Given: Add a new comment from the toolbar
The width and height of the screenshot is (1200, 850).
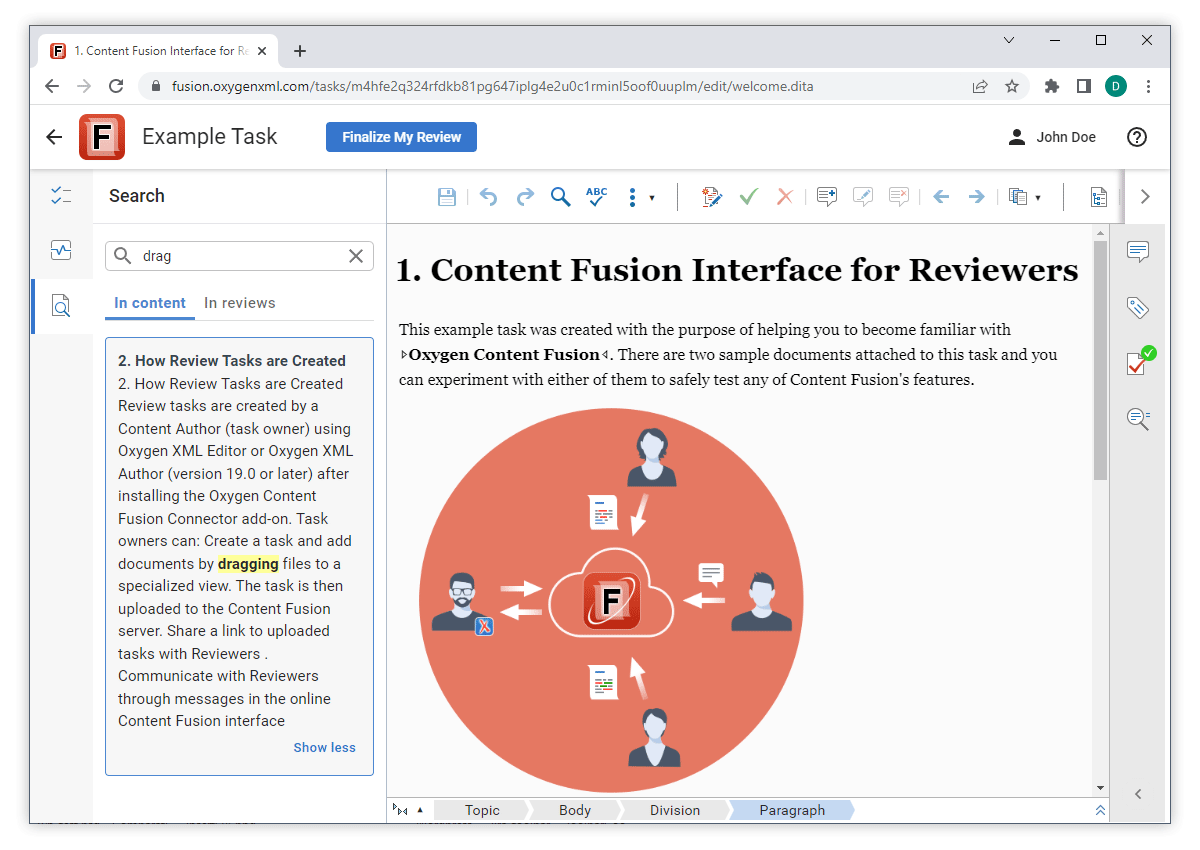Looking at the screenshot, I should (x=827, y=197).
